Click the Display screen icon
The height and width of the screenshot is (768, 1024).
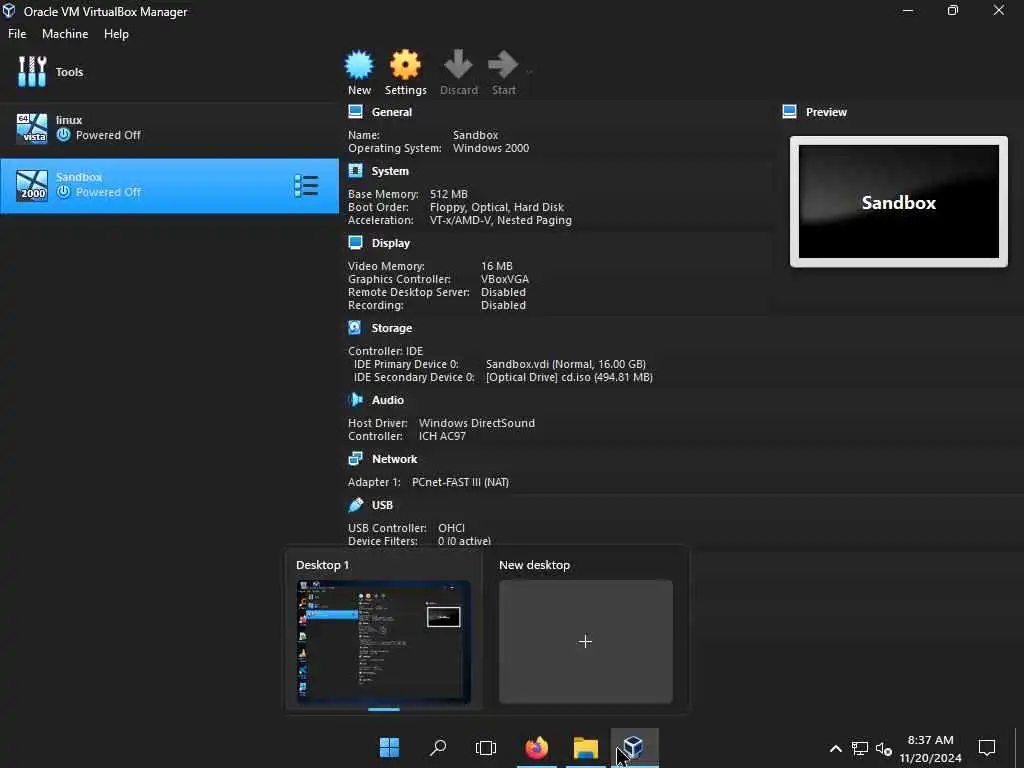355,242
